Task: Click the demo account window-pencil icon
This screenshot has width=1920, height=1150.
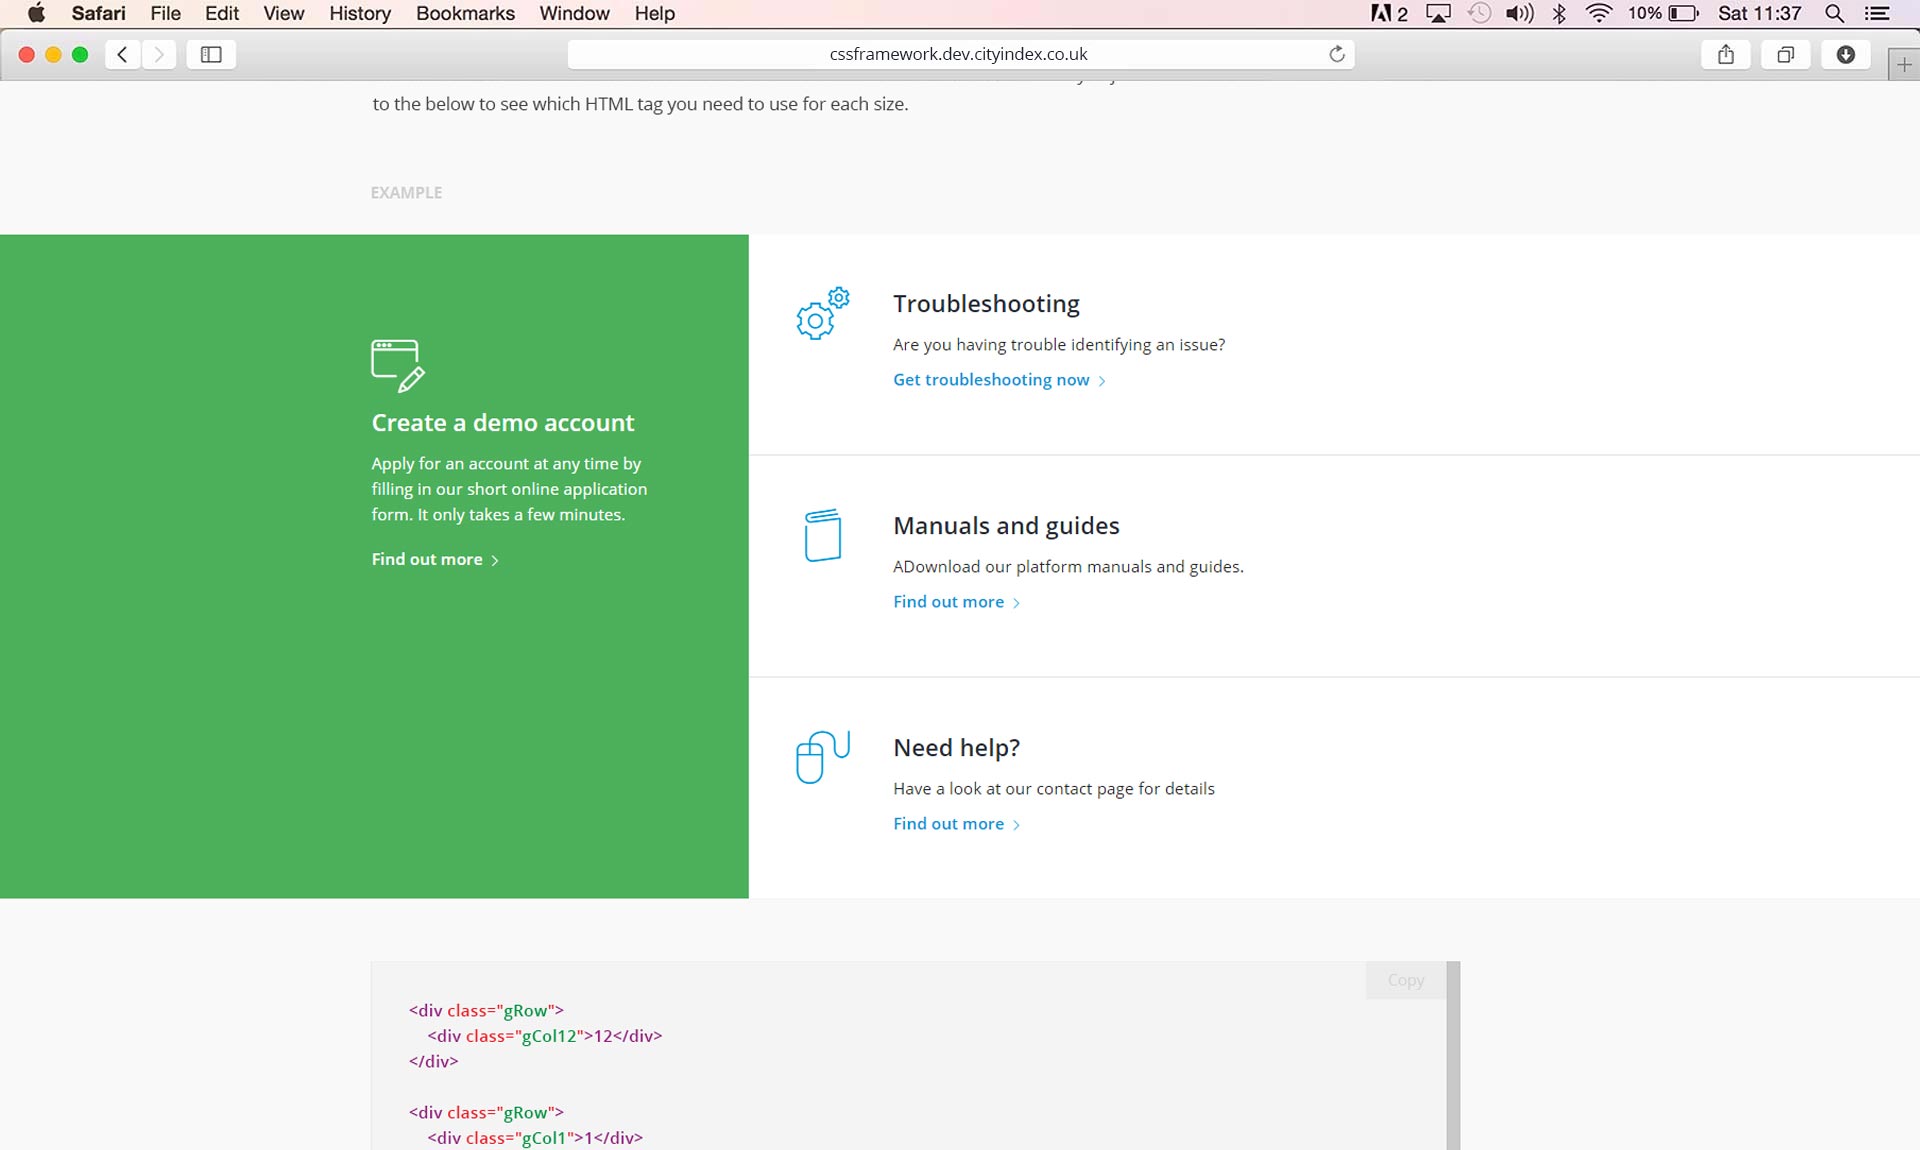Action: pos(397,365)
